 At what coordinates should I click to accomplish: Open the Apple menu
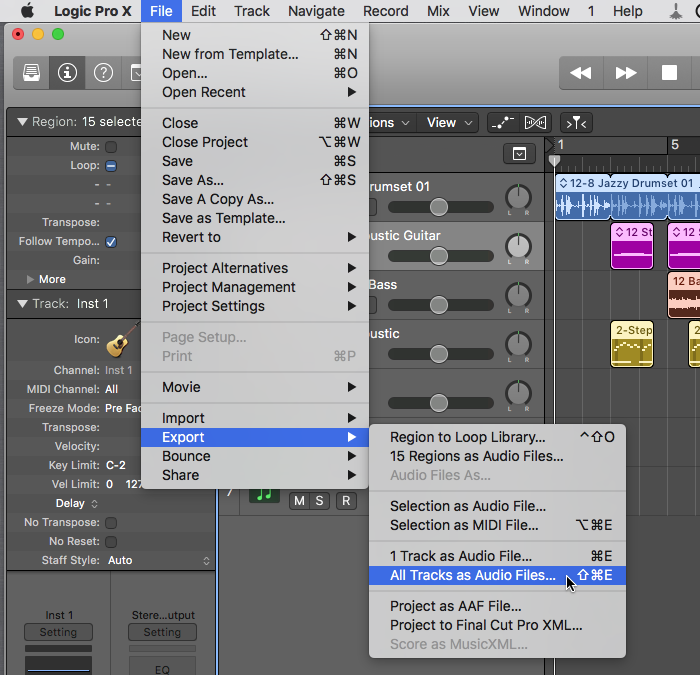[28, 11]
